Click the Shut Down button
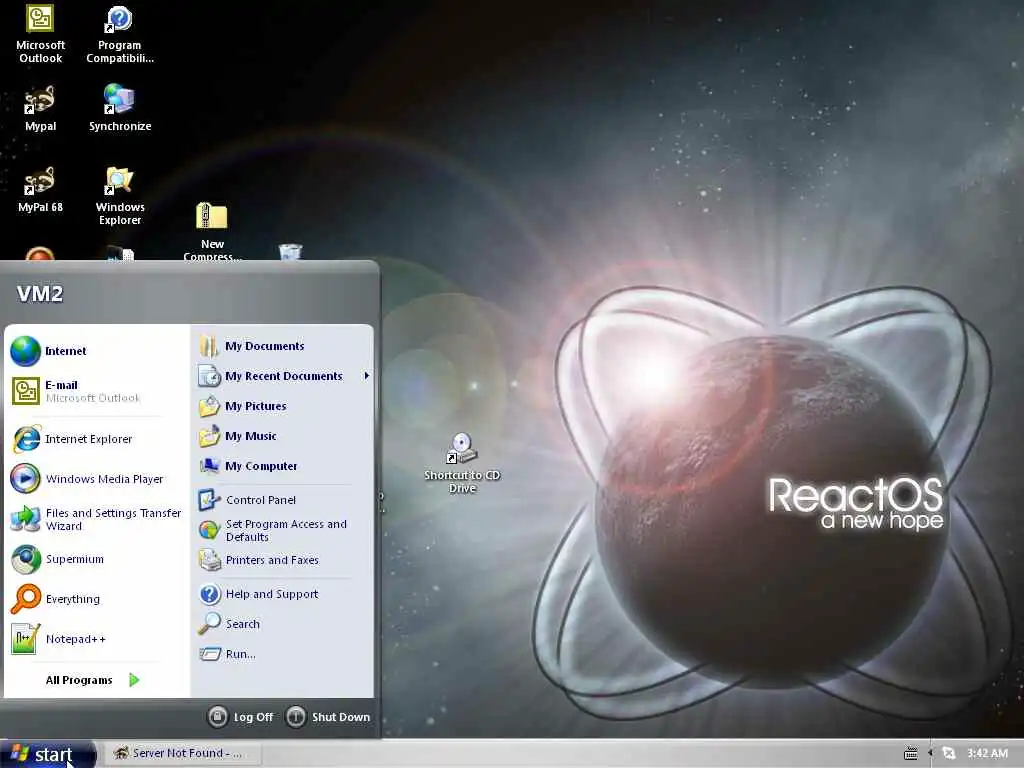This screenshot has width=1024, height=768. (328, 716)
